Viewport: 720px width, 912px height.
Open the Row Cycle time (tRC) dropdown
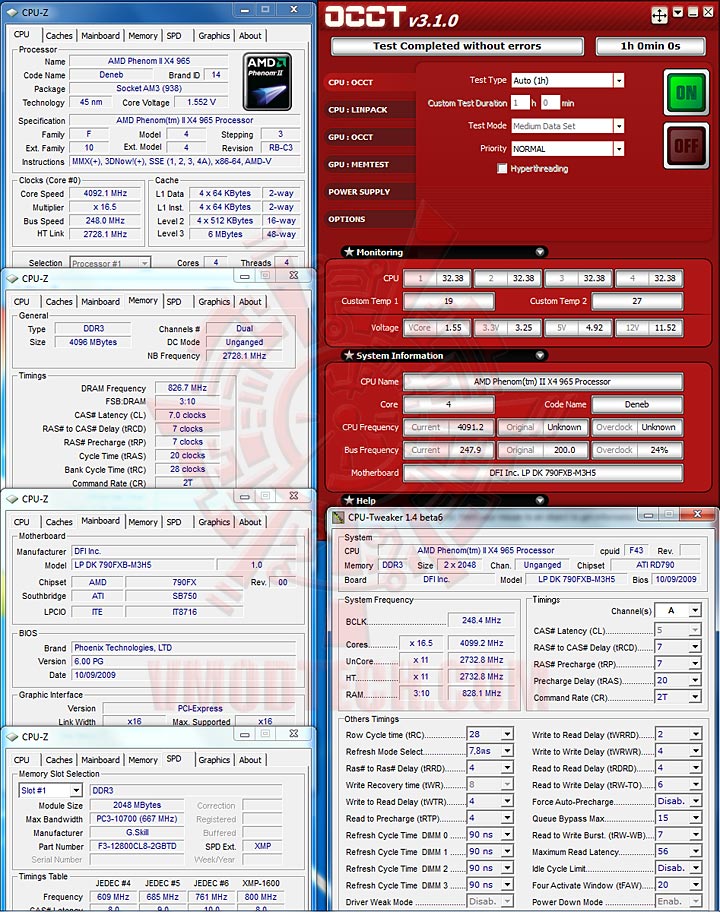507,735
